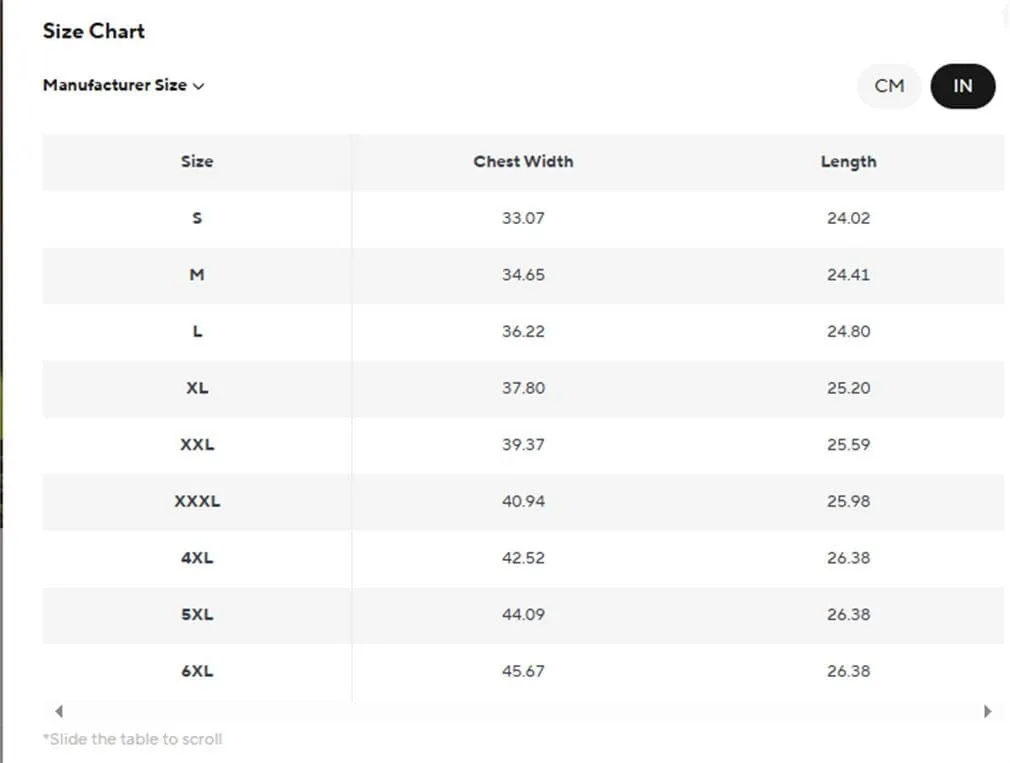Click the 25.59 length value for XXL

point(848,445)
